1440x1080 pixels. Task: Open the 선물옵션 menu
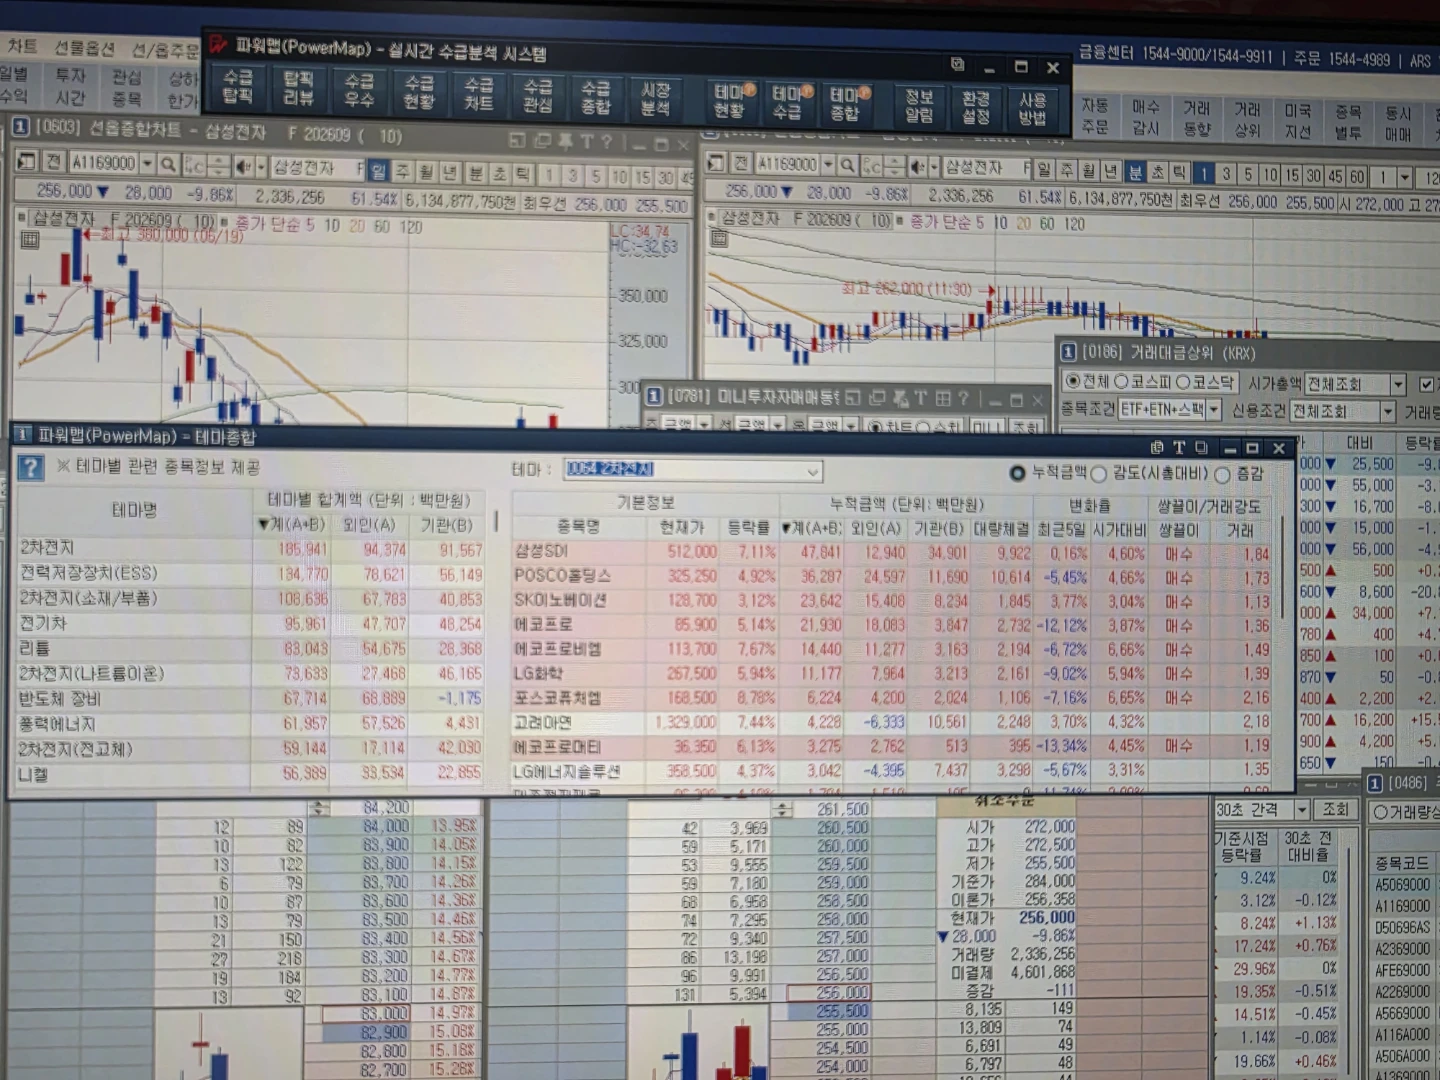(84, 48)
